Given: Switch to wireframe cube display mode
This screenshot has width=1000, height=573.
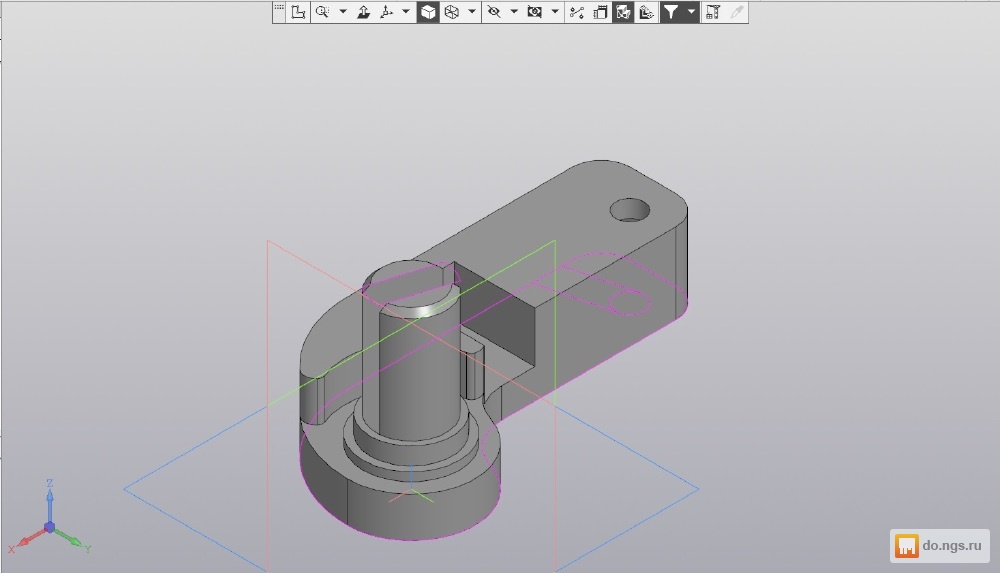Looking at the screenshot, I should 452,12.
